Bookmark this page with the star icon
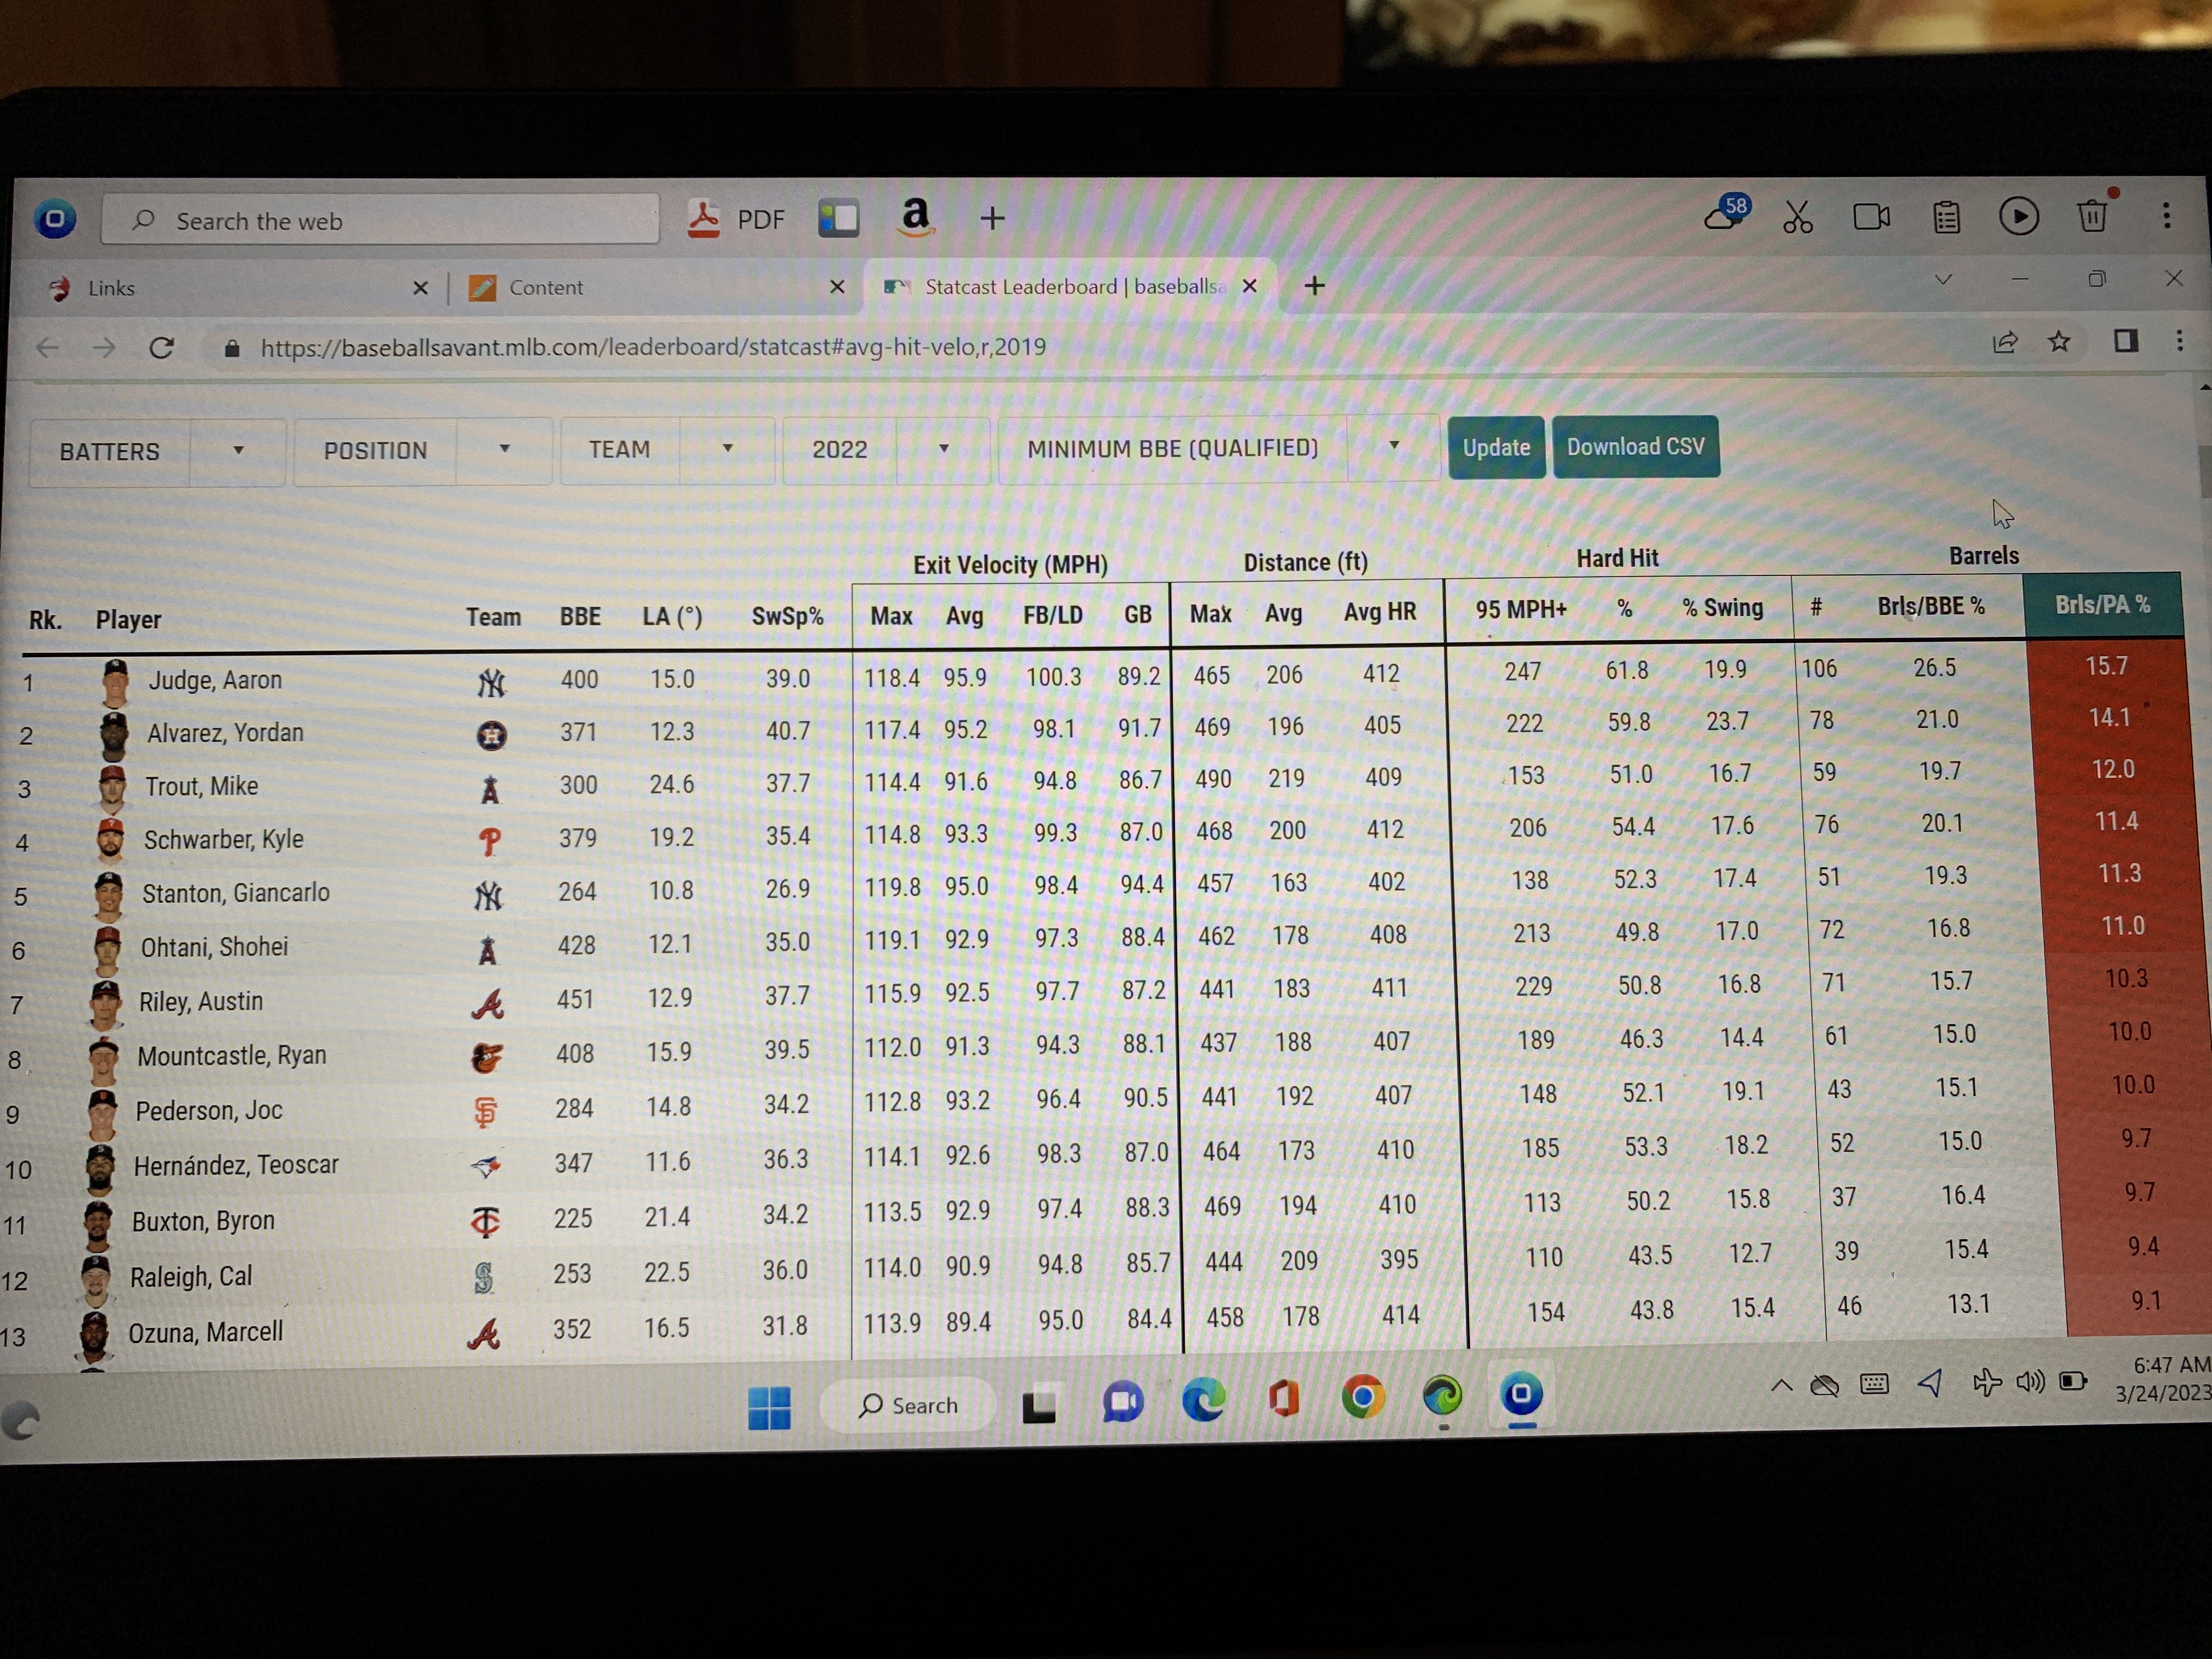This screenshot has width=2212, height=1659. click(x=2059, y=343)
